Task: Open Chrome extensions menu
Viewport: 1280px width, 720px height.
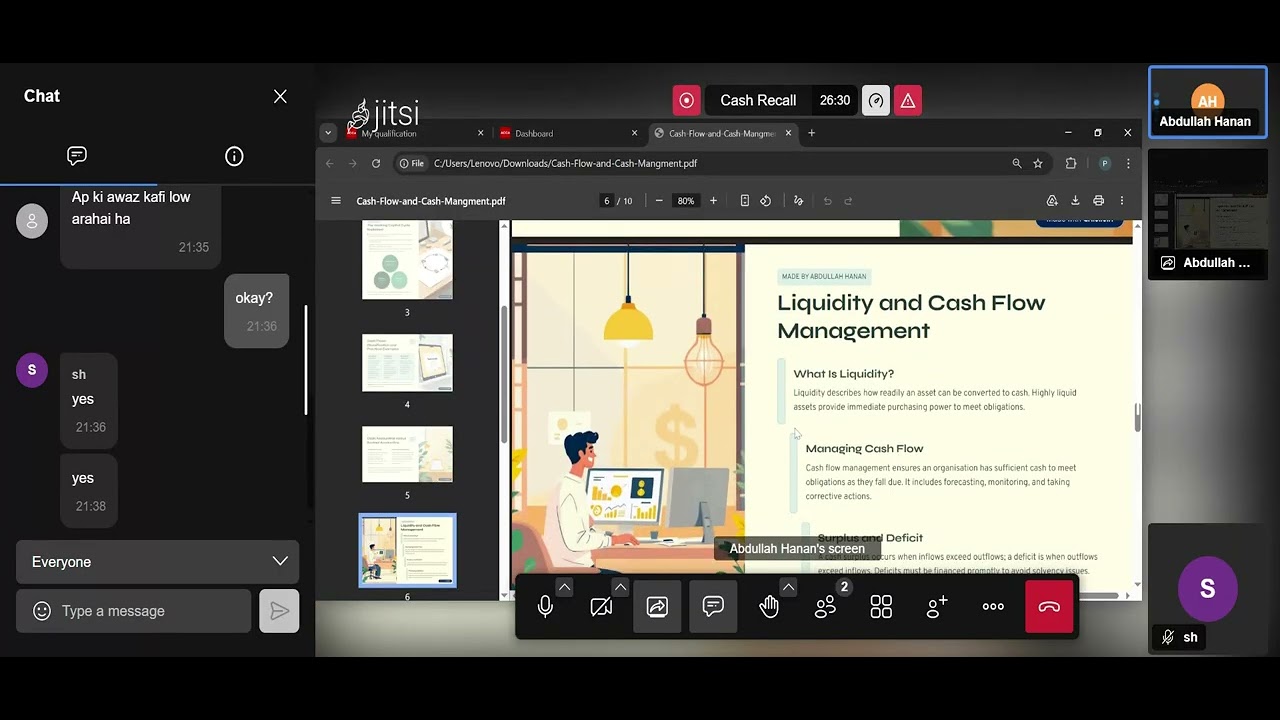Action: point(1071,163)
